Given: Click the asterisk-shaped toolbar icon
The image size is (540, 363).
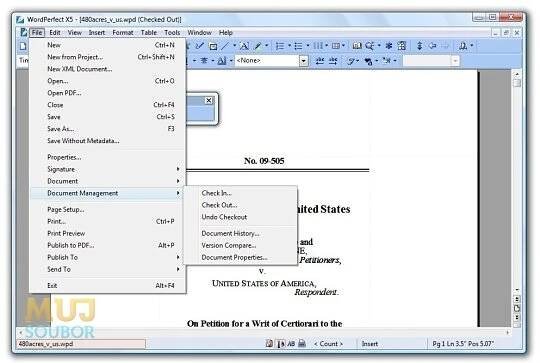Looking at the screenshot, I should click(x=389, y=46).
